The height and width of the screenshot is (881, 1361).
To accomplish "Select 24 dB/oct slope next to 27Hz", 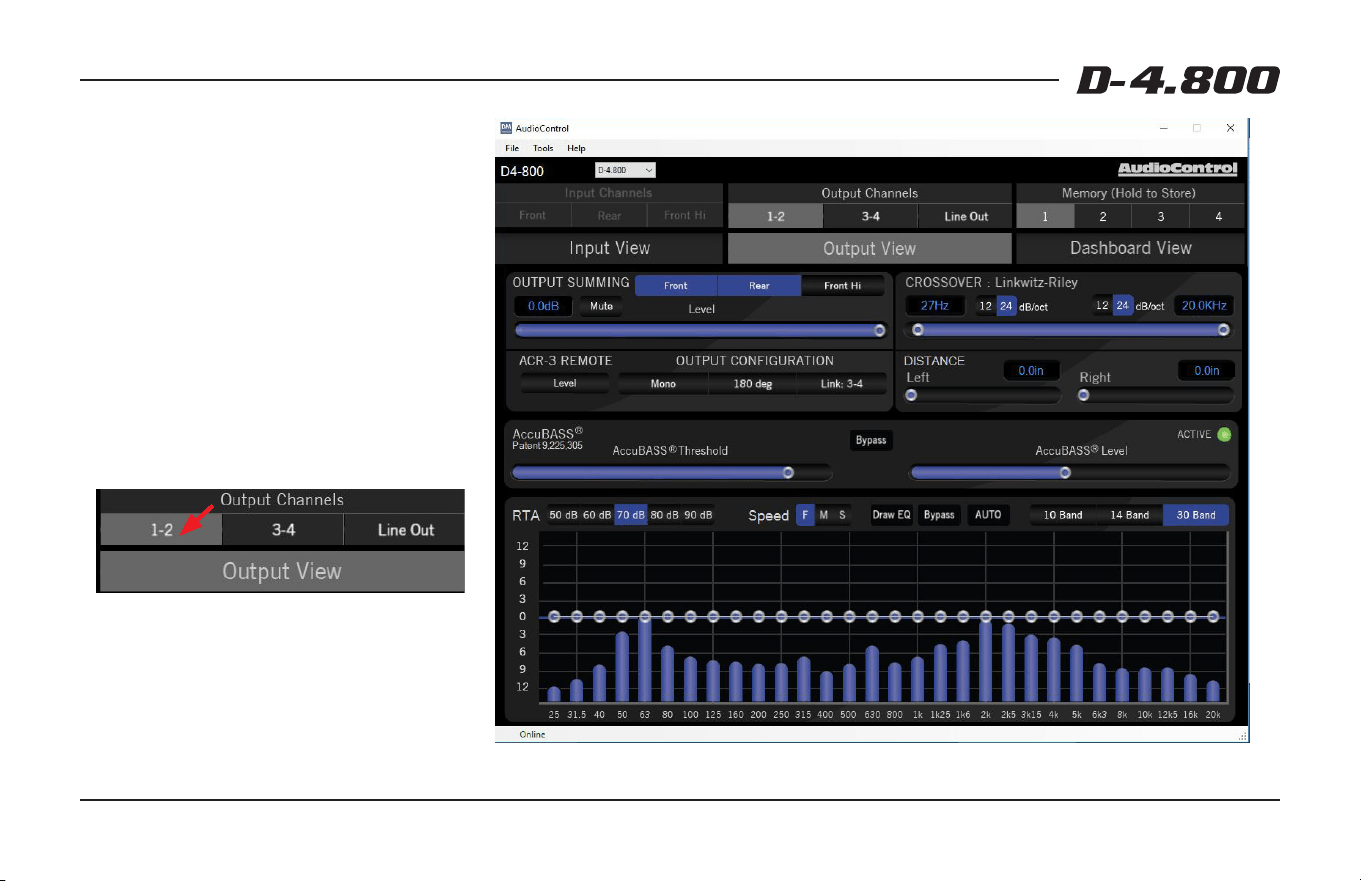I will (1007, 306).
